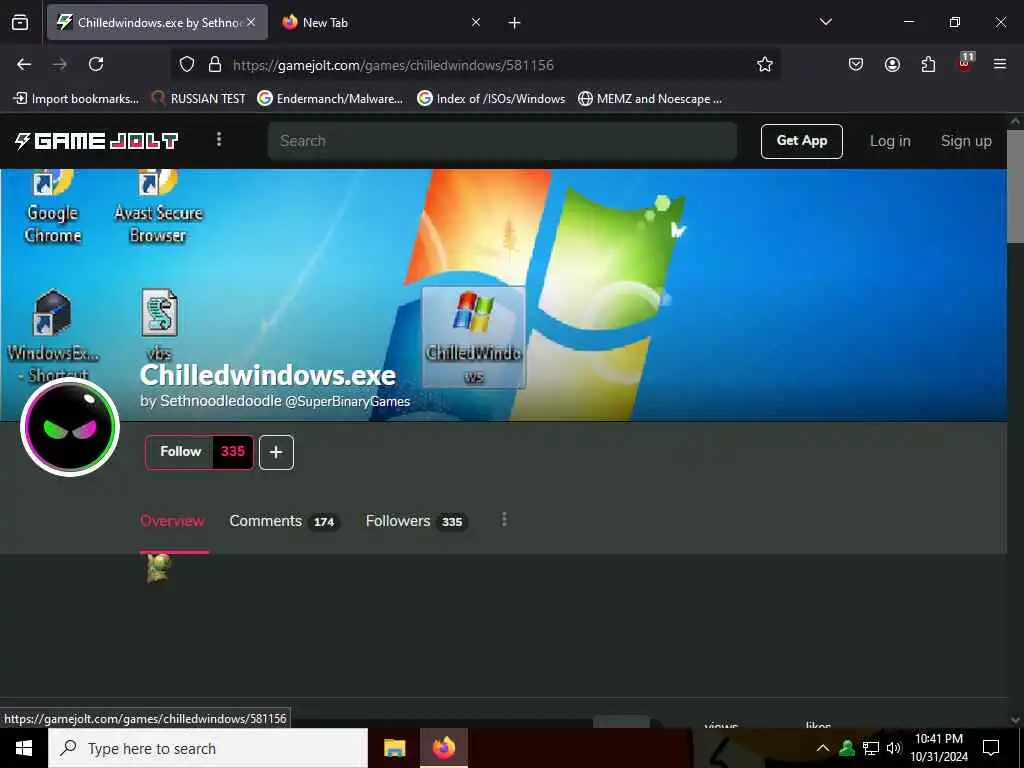The image size is (1024, 768).
Task: Open the Firefox hamburger menu
Action: (1000, 64)
